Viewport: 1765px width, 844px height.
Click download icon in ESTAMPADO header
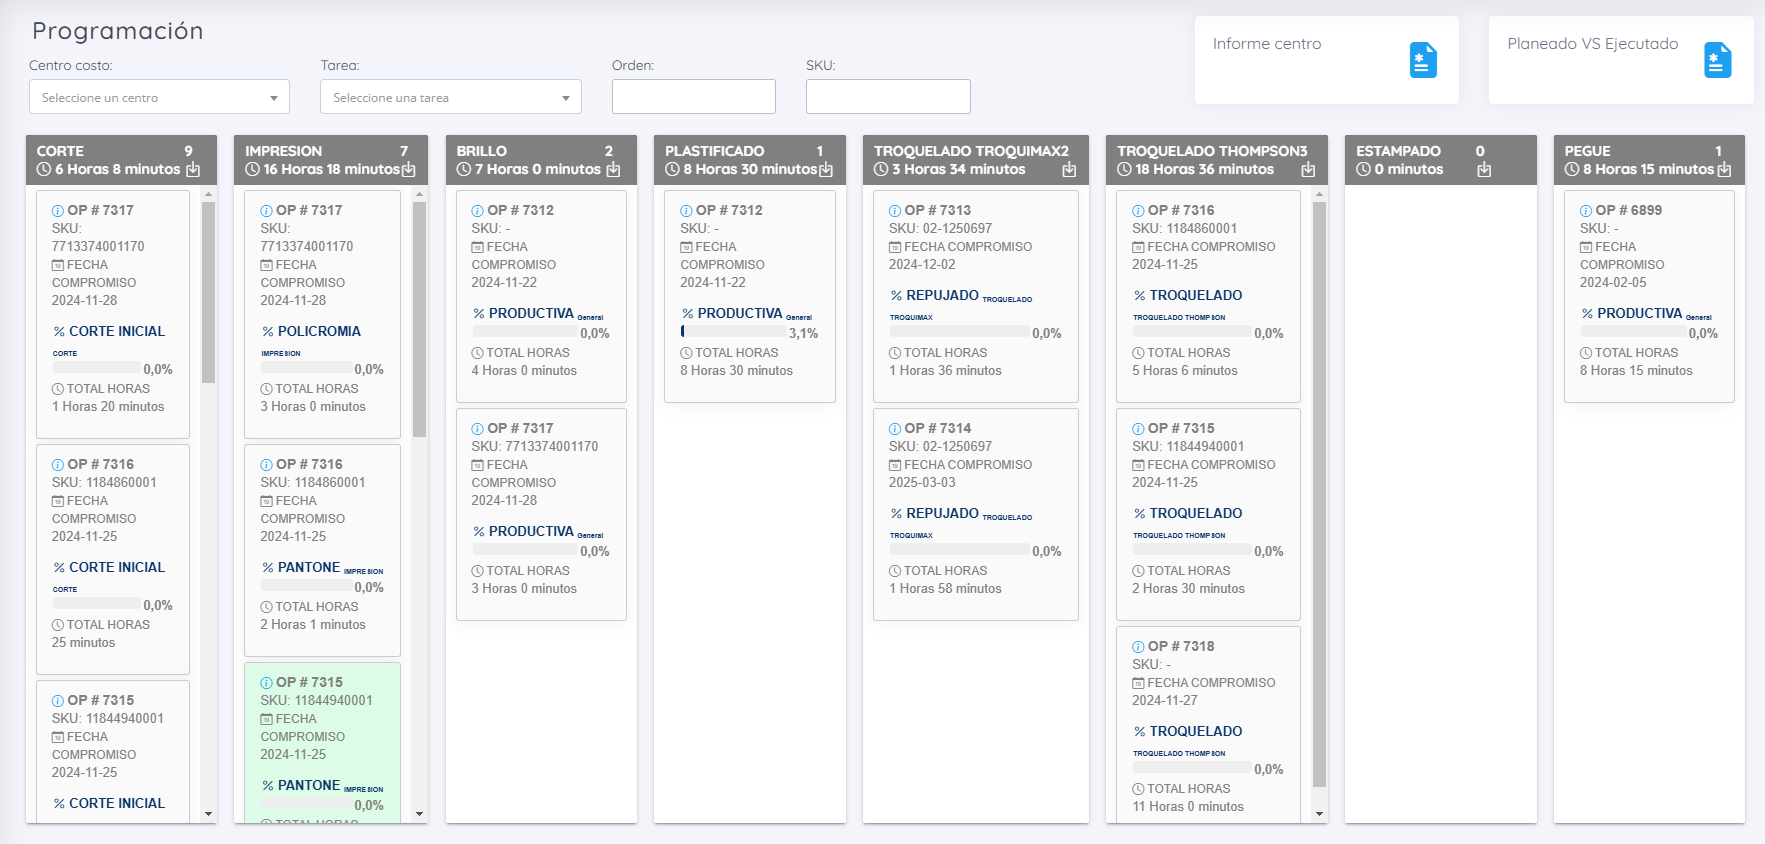coord(1484,170)
